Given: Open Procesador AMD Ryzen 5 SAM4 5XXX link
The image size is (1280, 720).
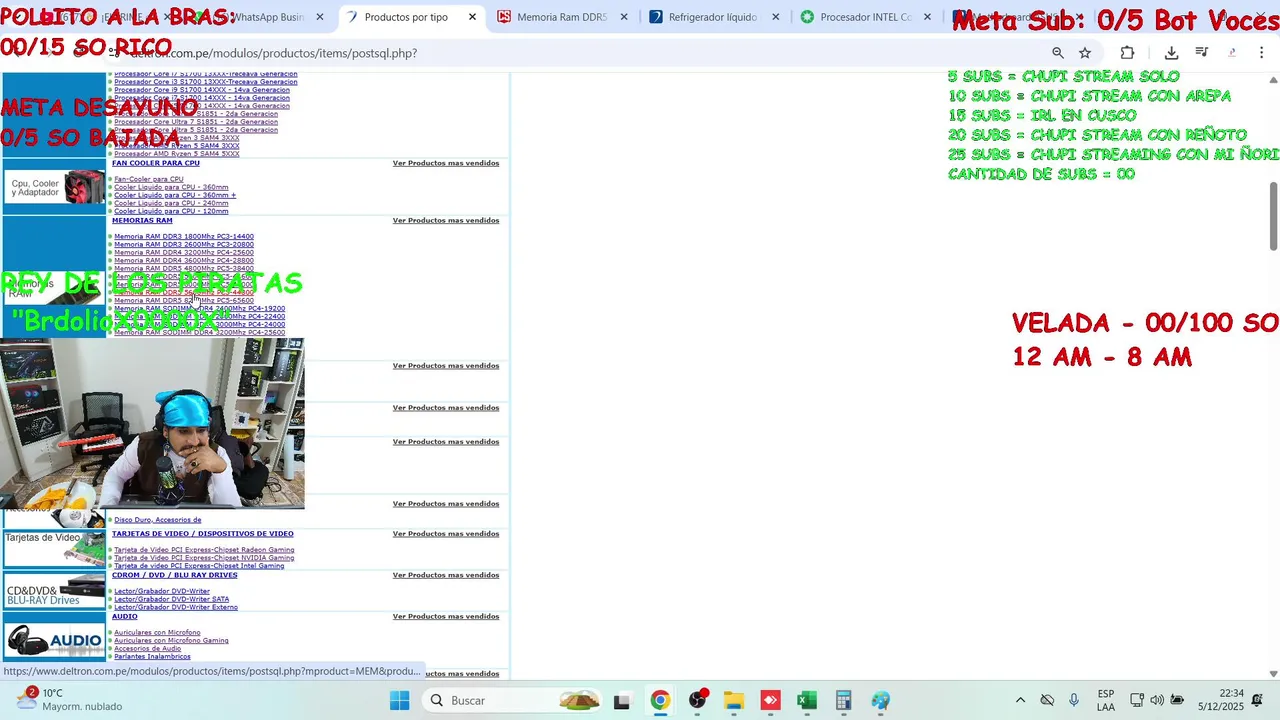Looking at the screenshot, I should point(176,154).
